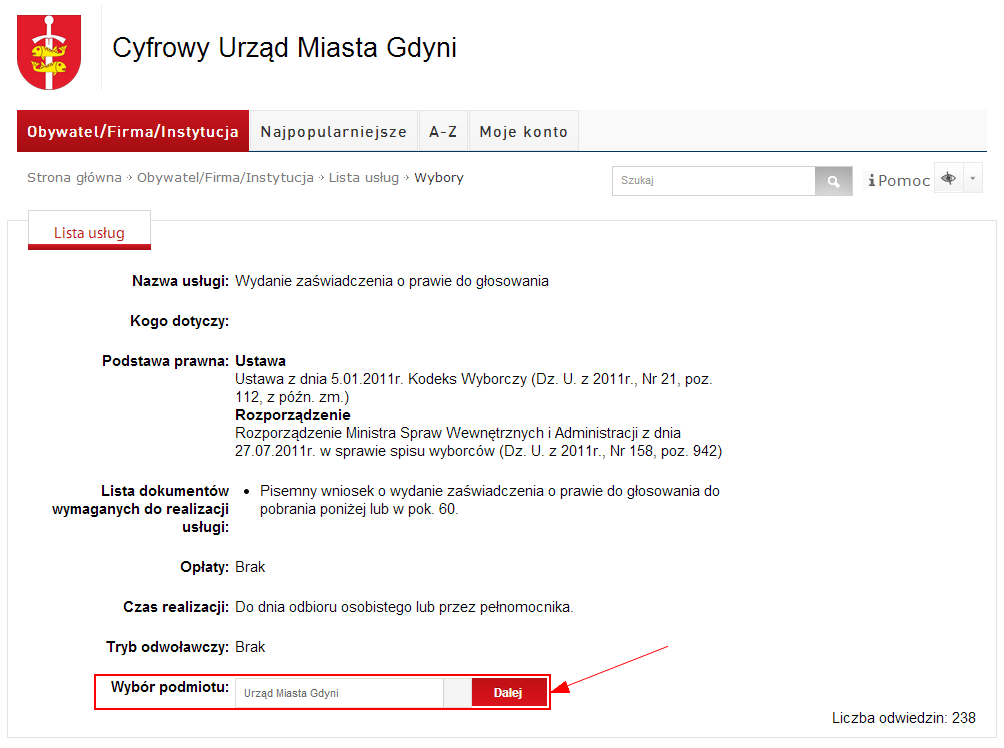Switch to the Najpopularniejsze tab
The width and height of the screenshot is (1004, 748).
(x=333, y=131)
